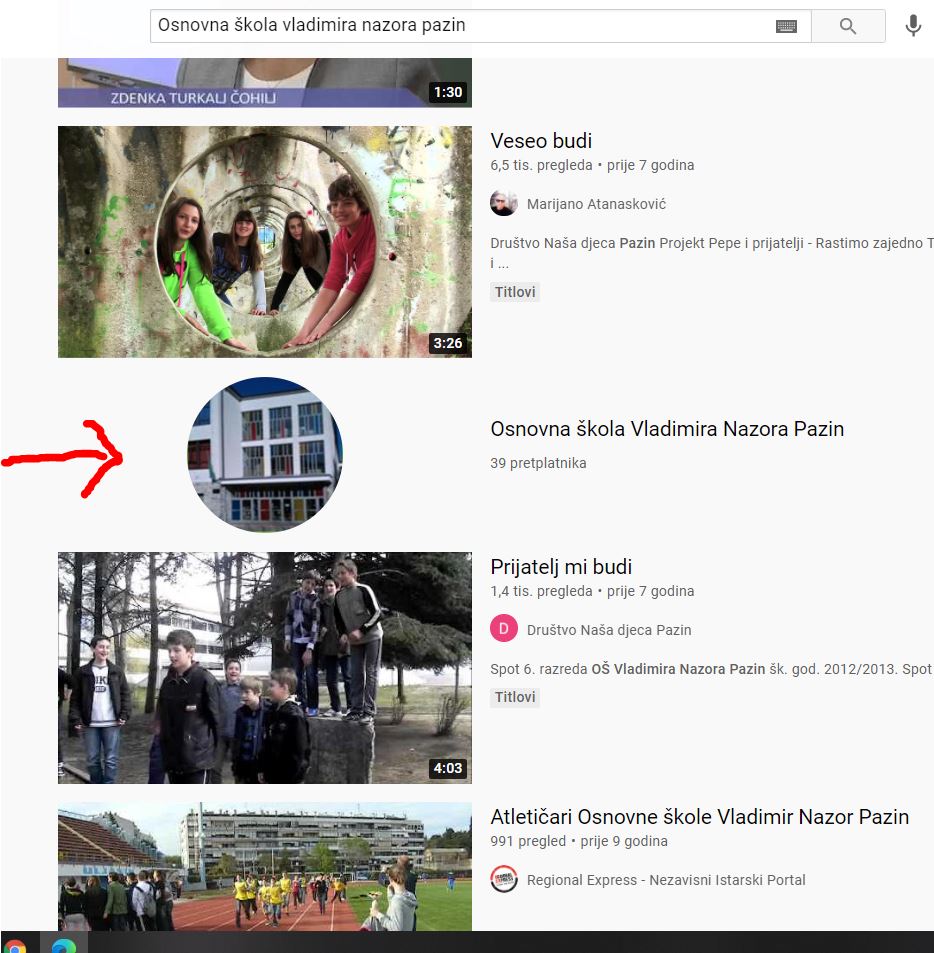Click the 3:26 duration badge

448,343
